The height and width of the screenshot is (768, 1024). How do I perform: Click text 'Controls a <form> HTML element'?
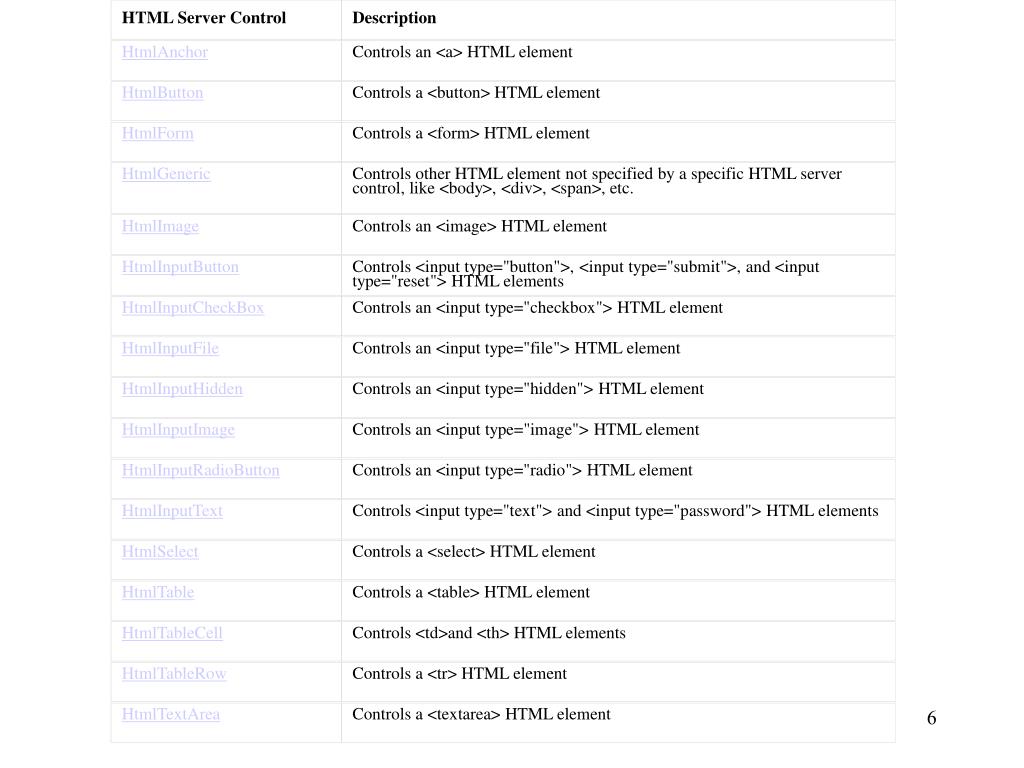tap(470, 133)
